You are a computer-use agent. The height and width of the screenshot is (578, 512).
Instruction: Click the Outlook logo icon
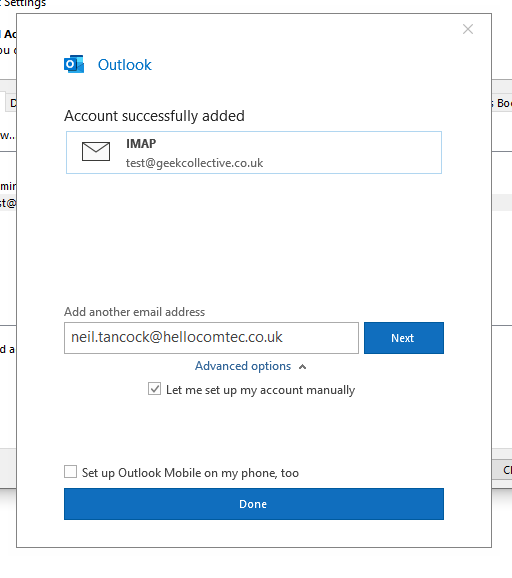74,65
